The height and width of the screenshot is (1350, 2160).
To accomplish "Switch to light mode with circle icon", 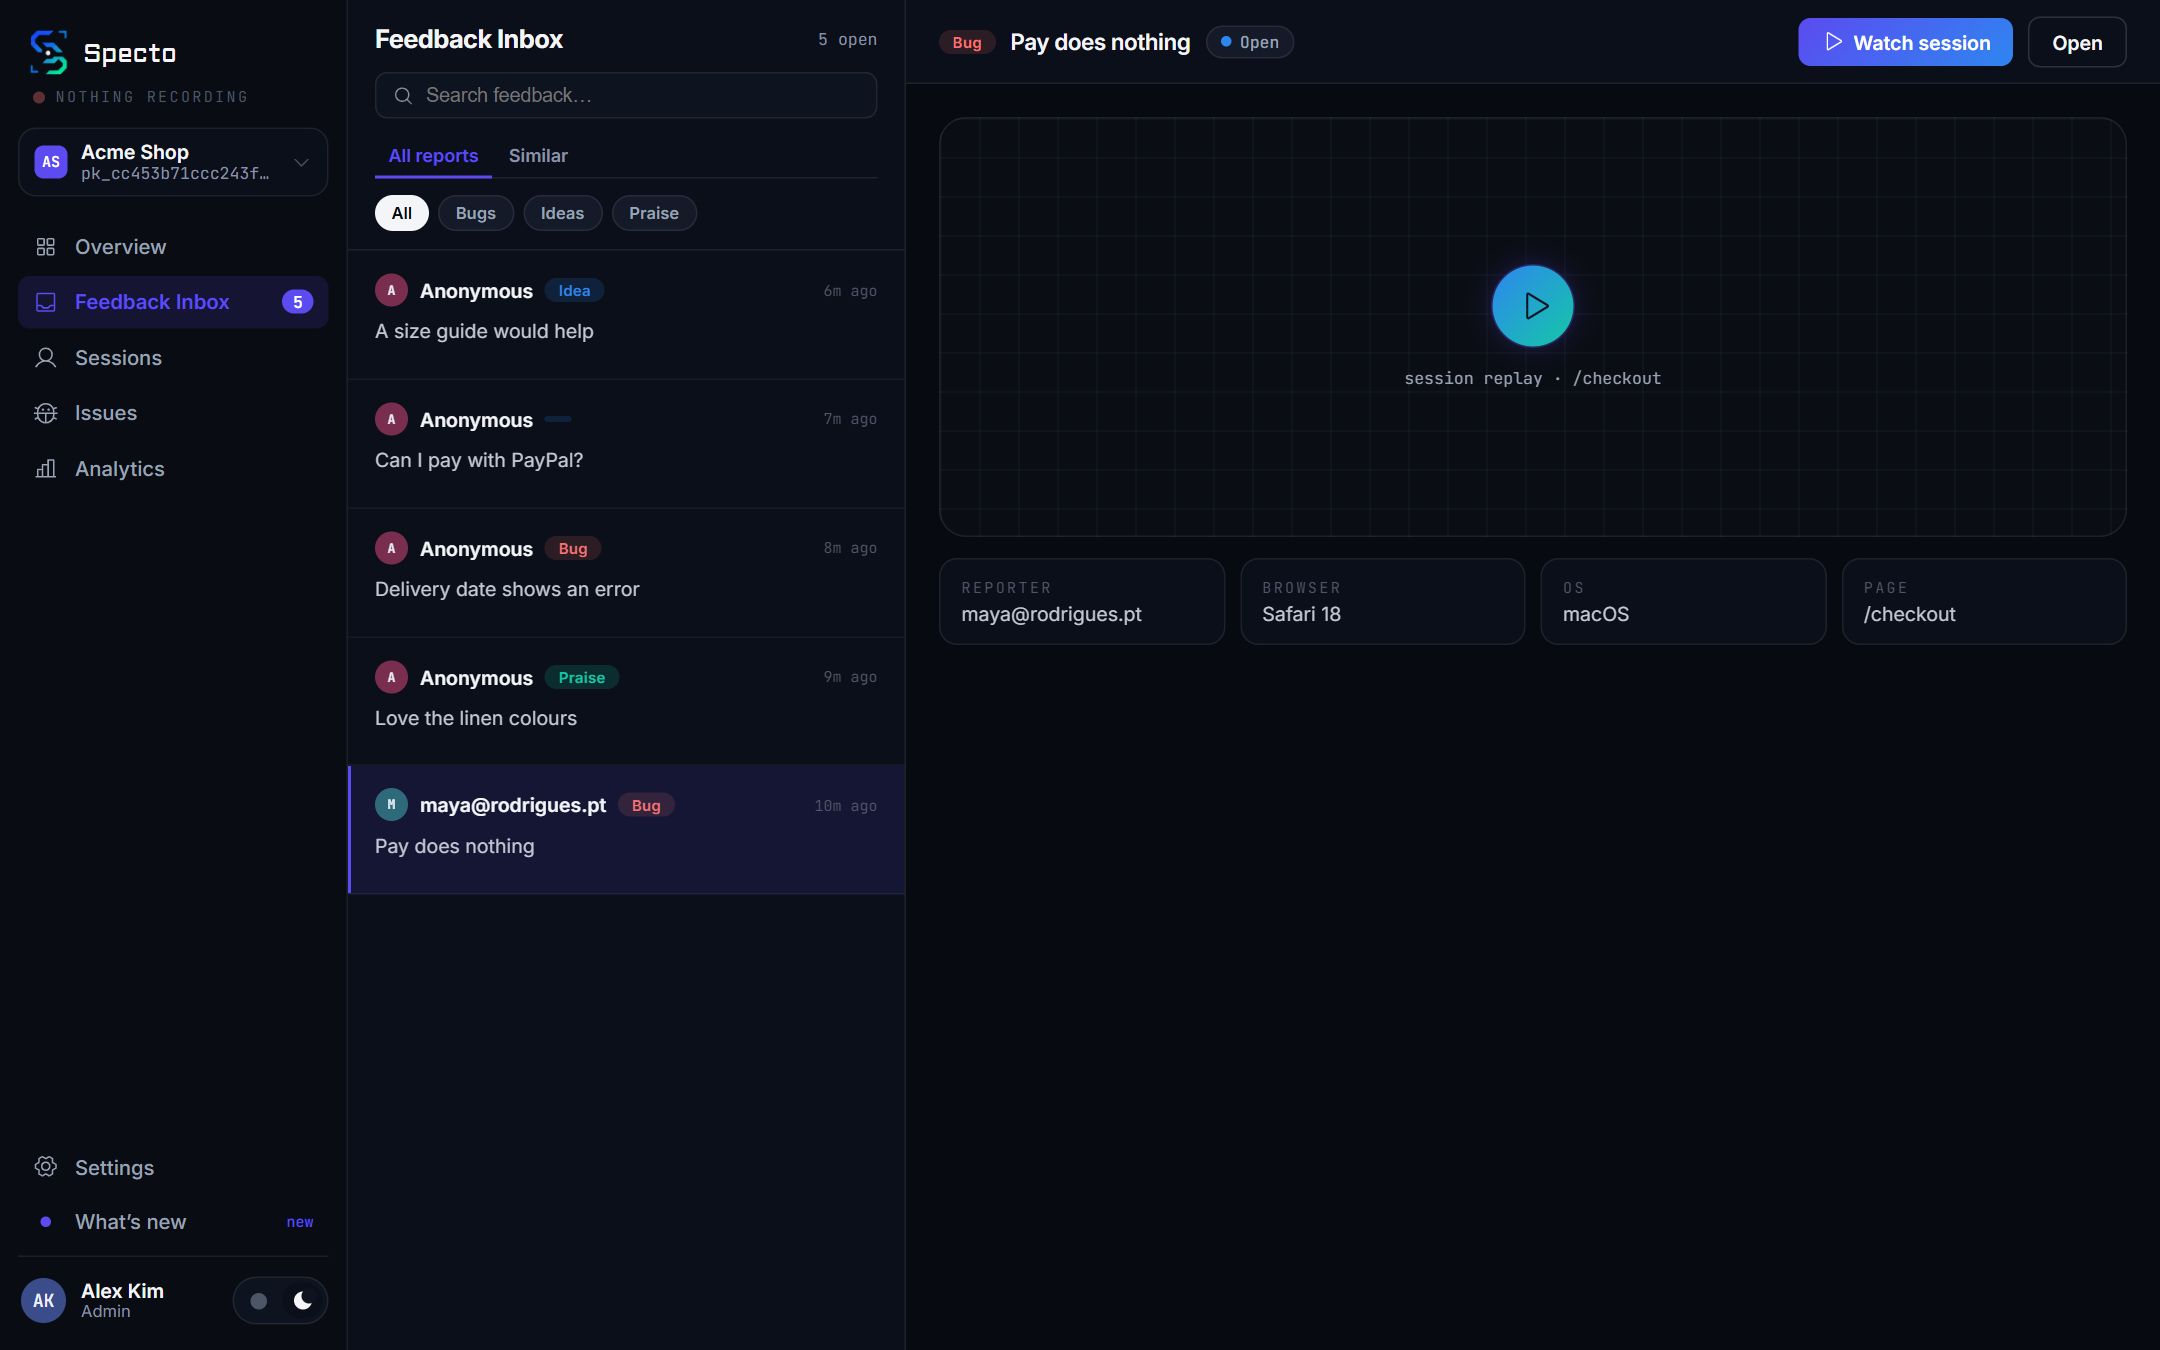I will [x=259, y=1300].
